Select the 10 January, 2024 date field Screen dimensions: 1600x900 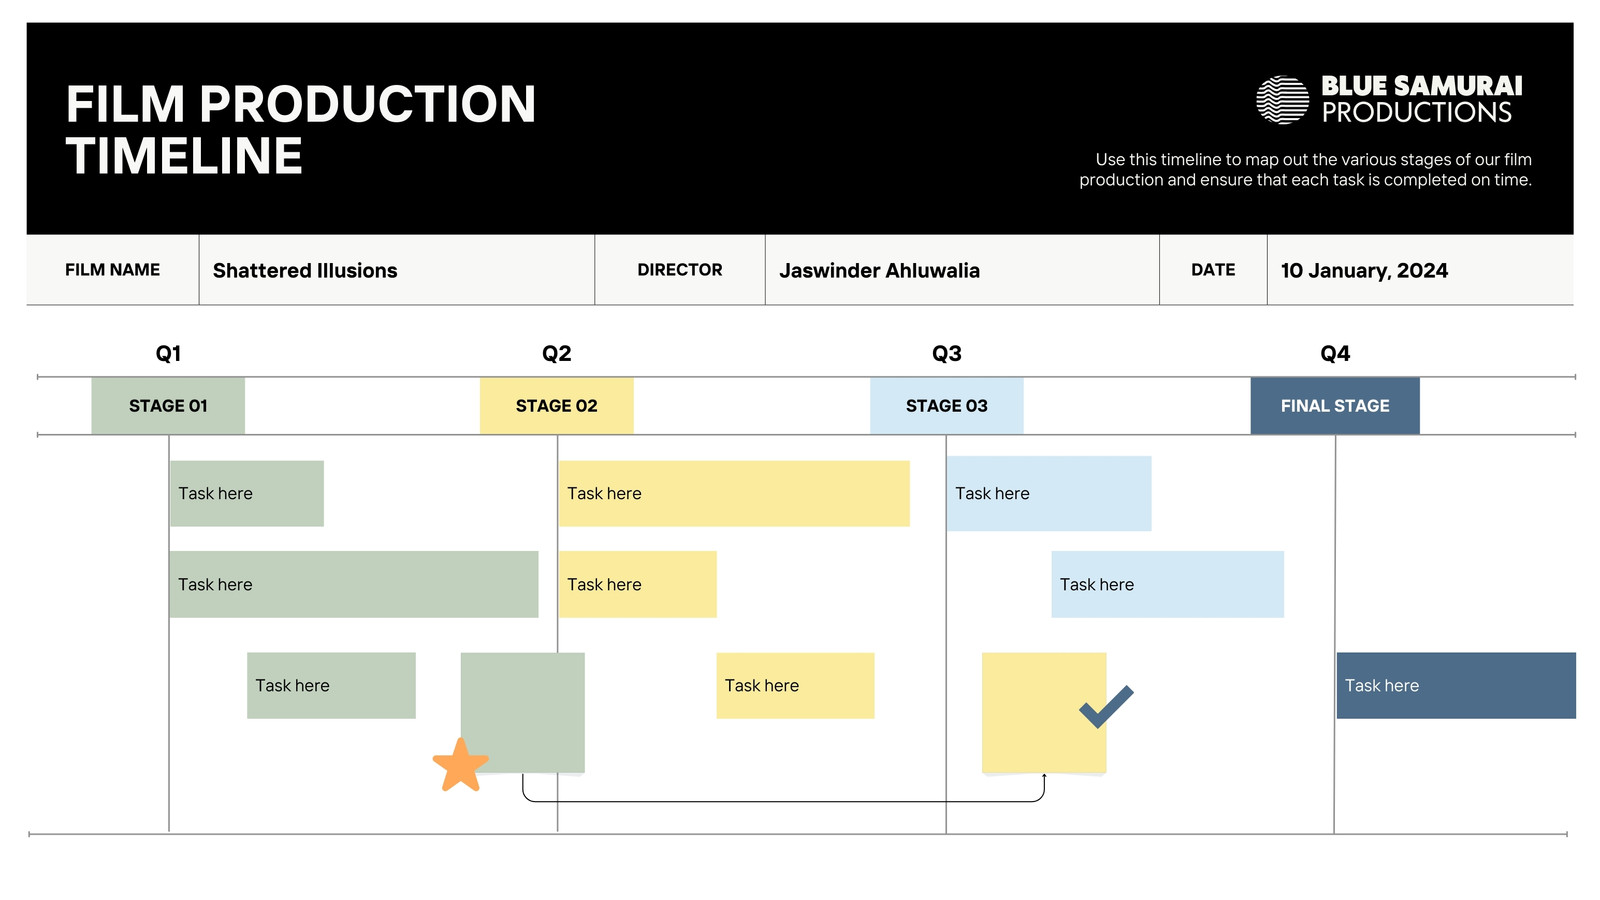[1420, 270]
